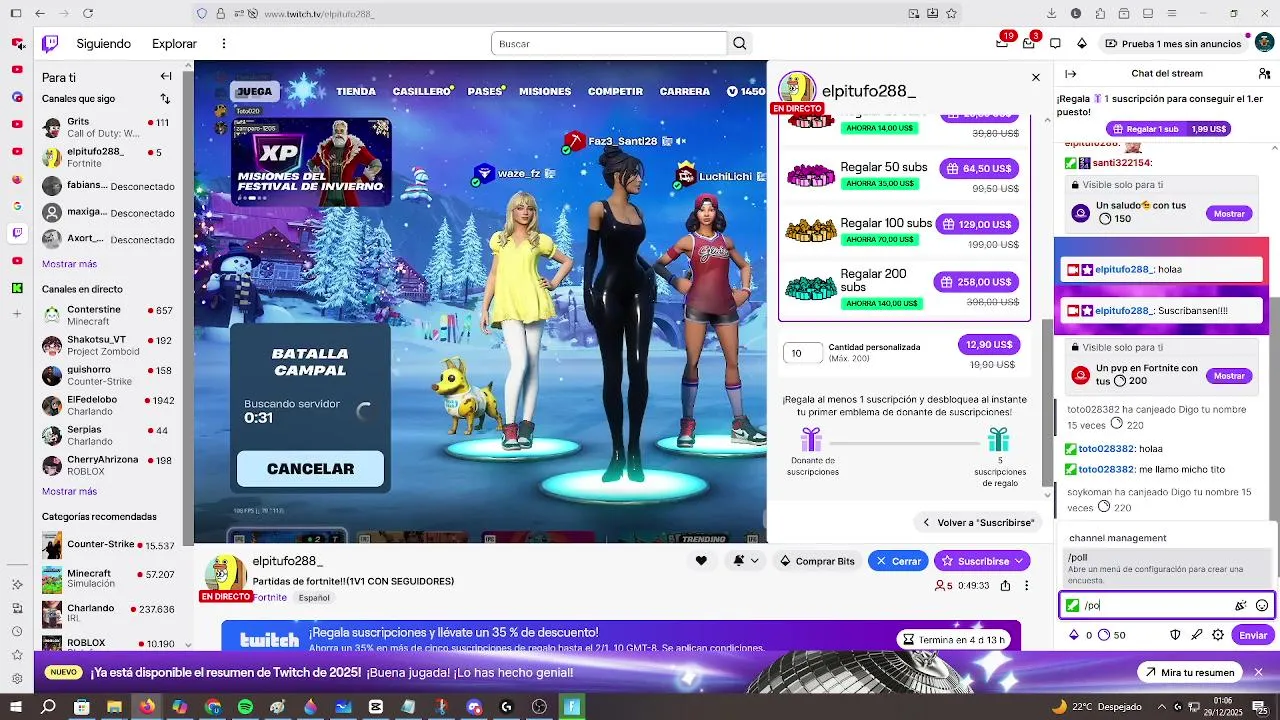
Task: Buy 200 gift subs for 258,00 US$
Action: pos(976,282)
